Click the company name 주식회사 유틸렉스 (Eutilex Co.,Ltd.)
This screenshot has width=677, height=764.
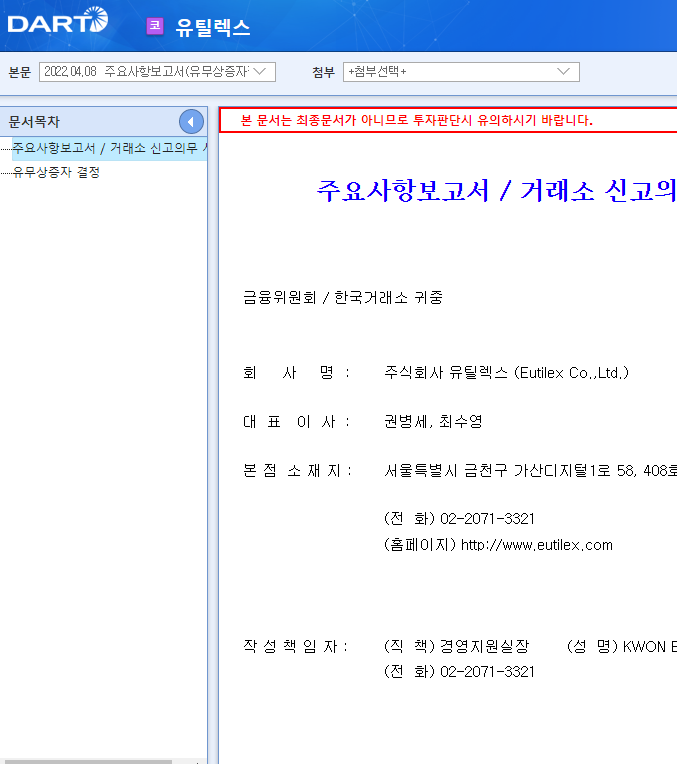tap(506, 373)
